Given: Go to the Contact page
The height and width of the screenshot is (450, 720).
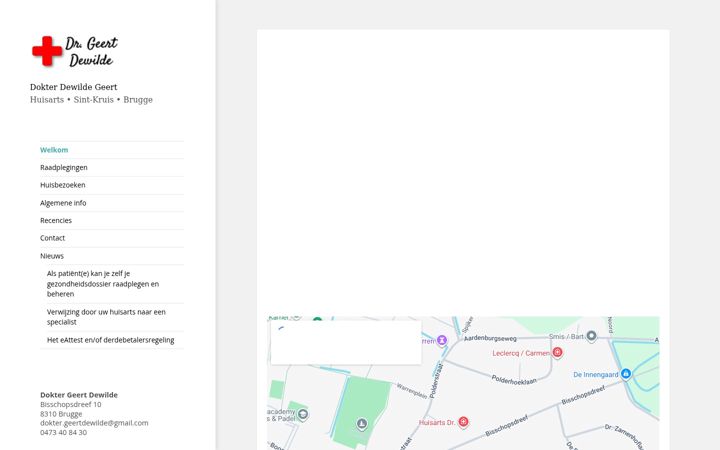Looking at the screenshot, I should point(52,238).
